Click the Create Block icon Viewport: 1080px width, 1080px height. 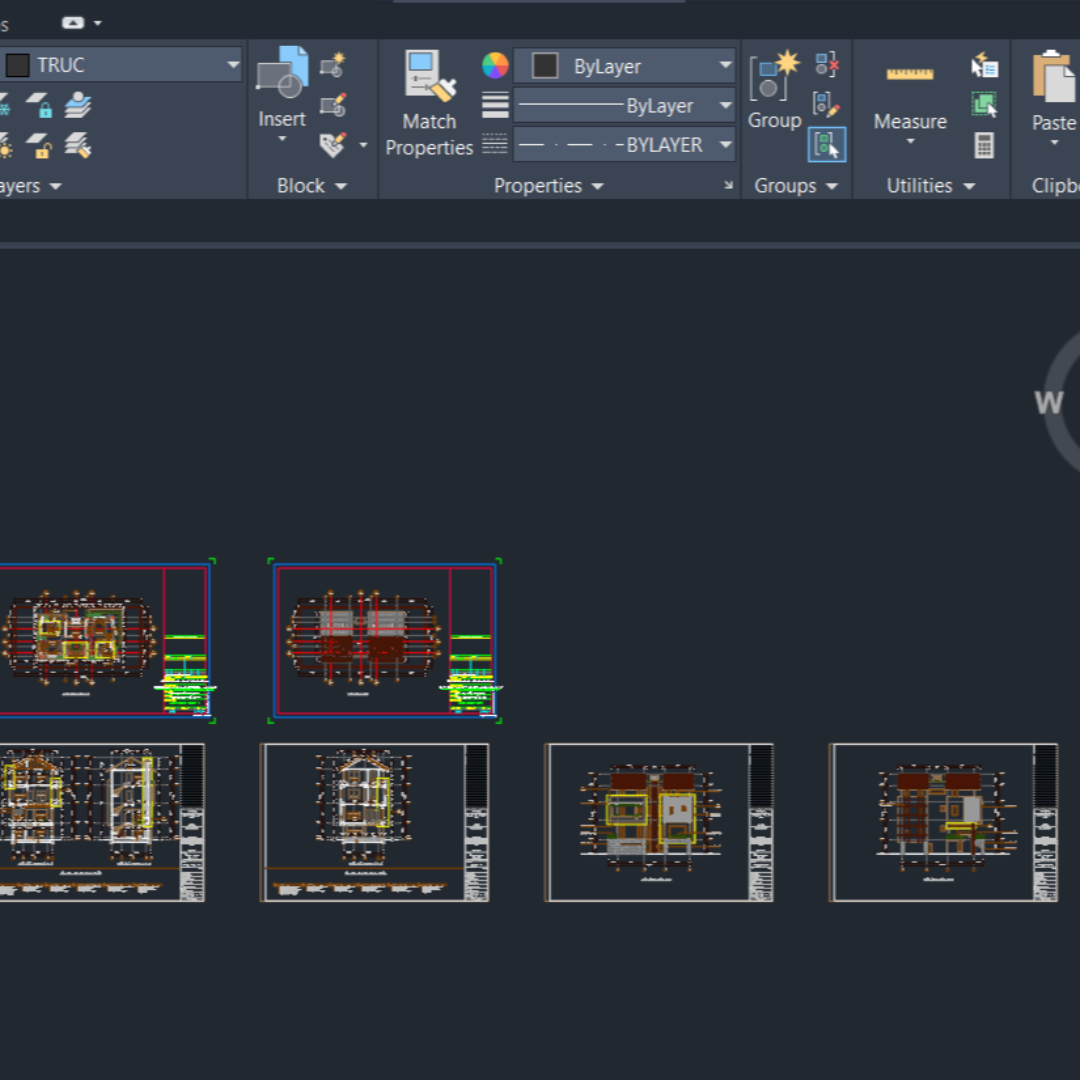tap(333, 66)
